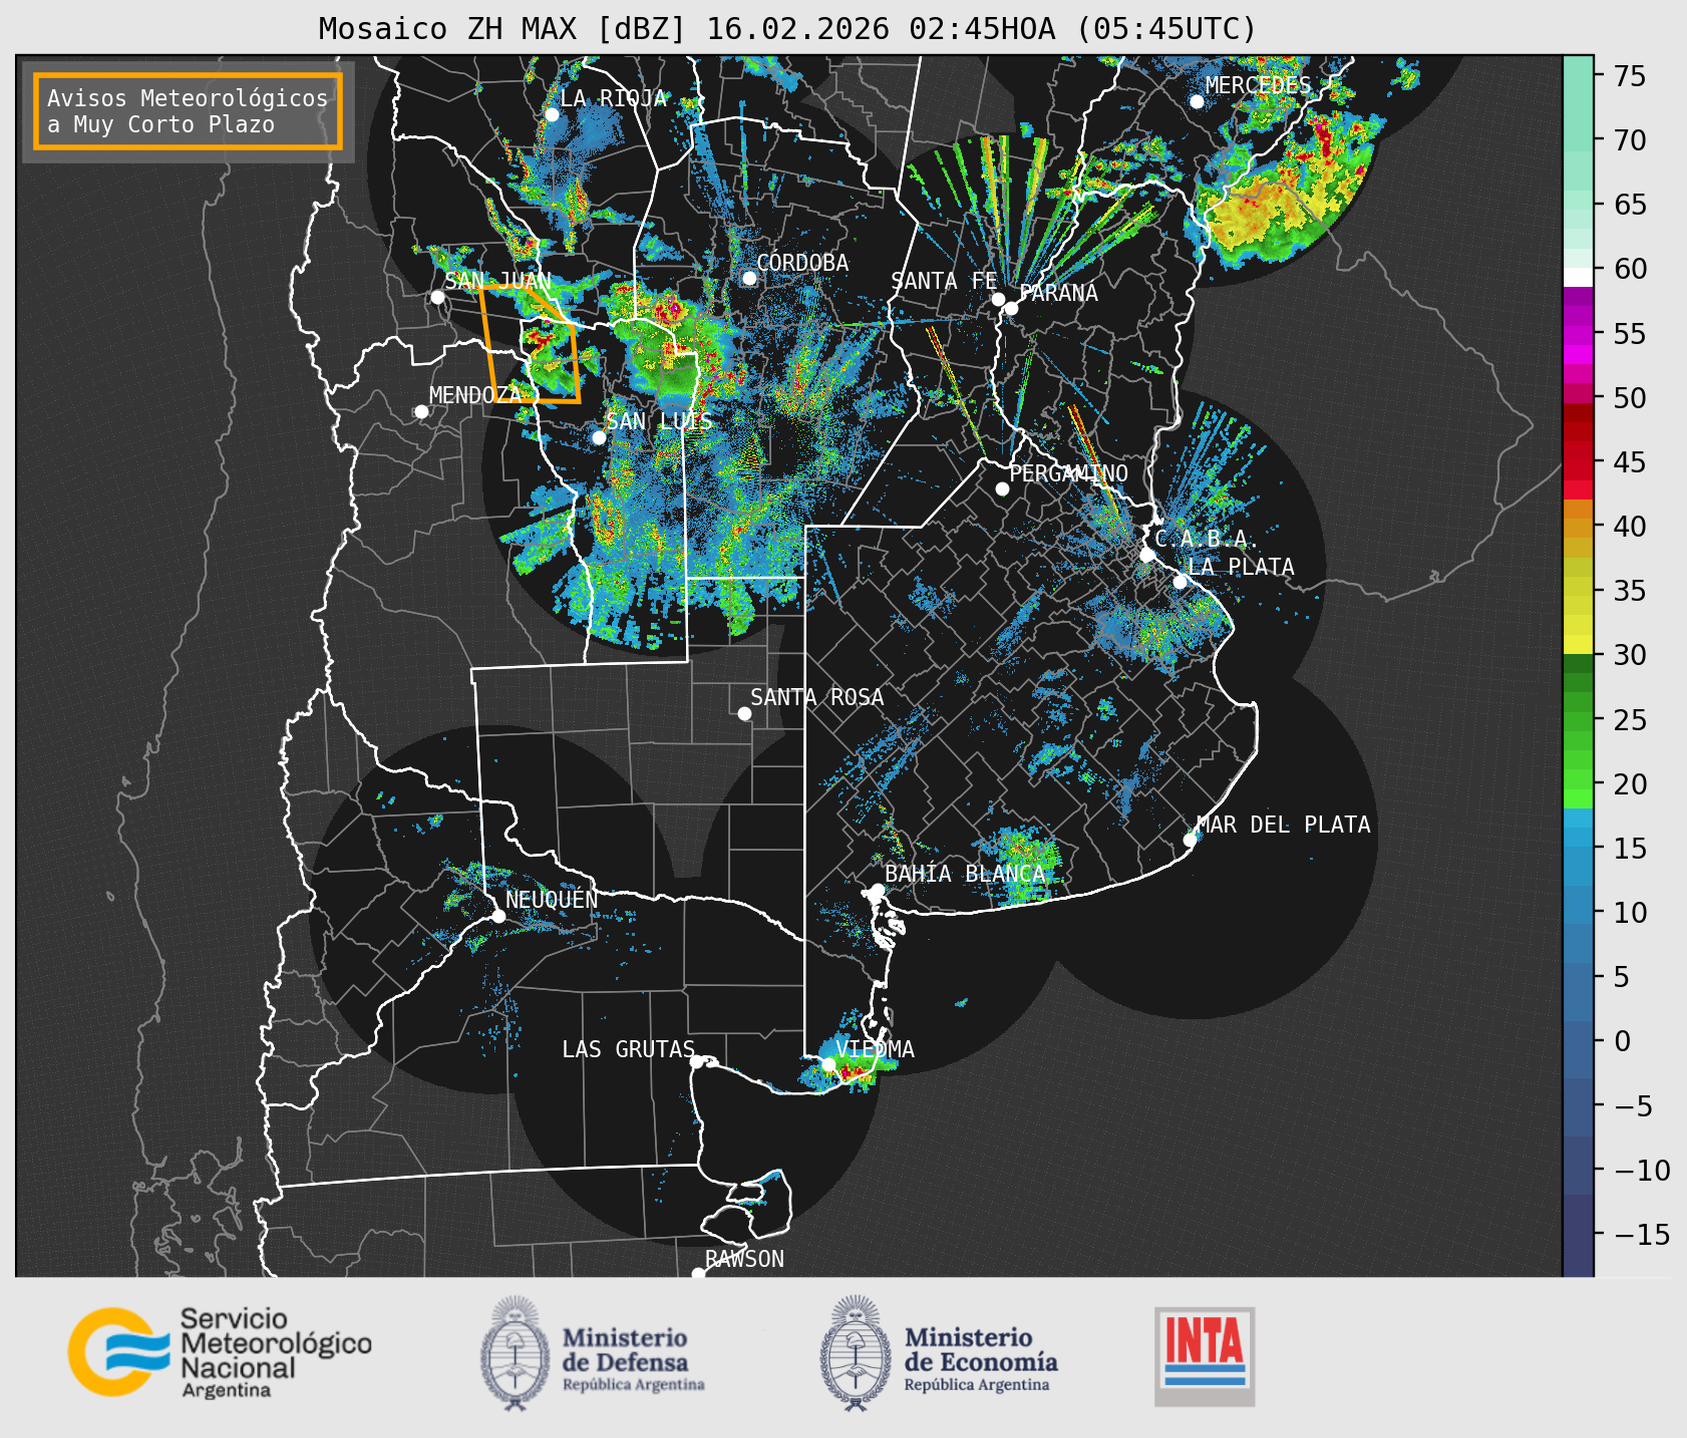The image size is (1687, 1438).
Task: Click the Mercedes radar marker dot
Action: coord(1196,102)
